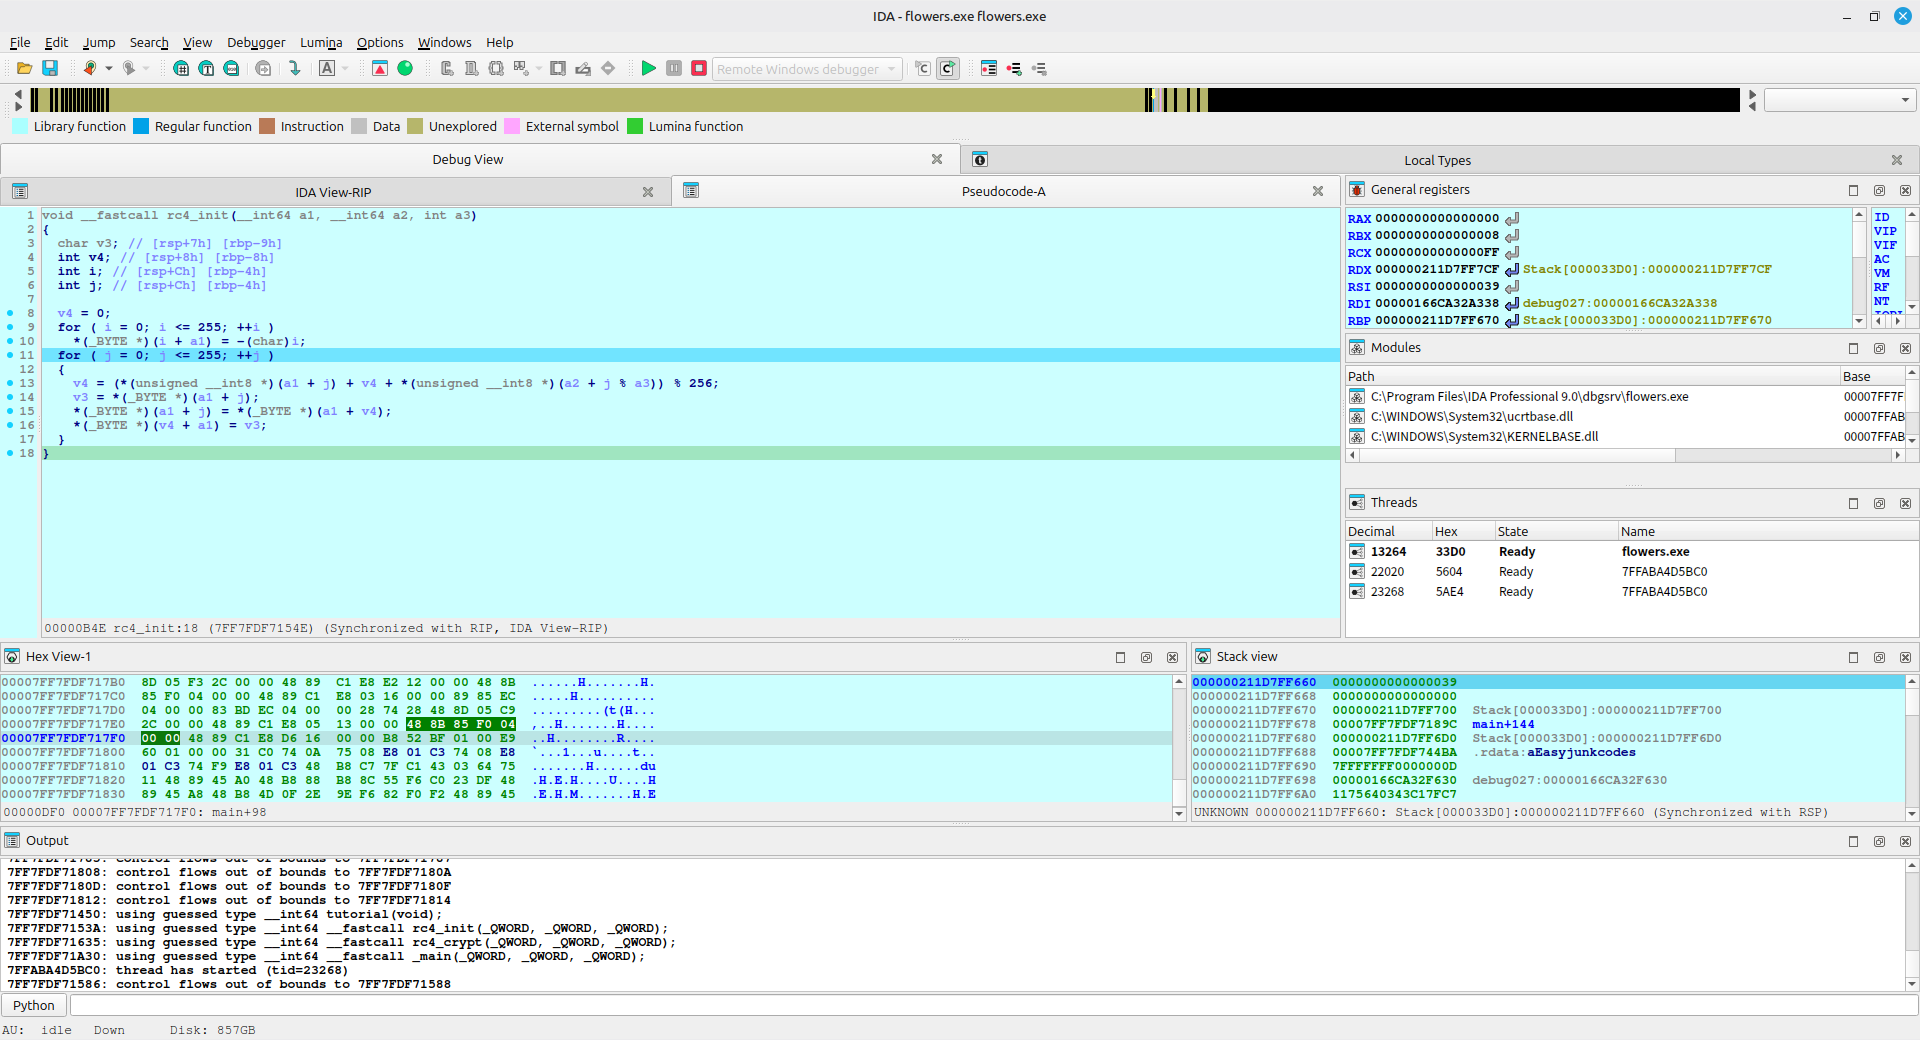Click the Regular function color swatch
Image resolution: width=1920 pixels, height=1040 pixels.
(x=141, y=126)
